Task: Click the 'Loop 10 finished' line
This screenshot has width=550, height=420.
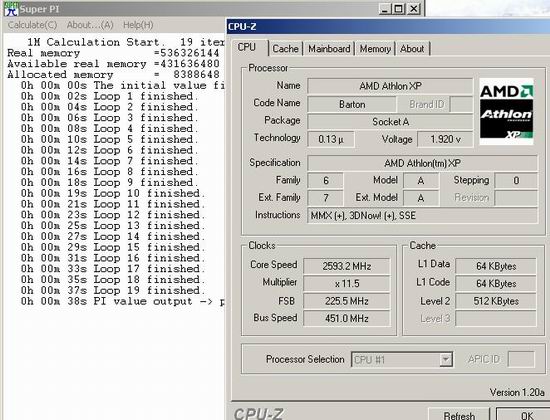Action: click(x=113, y=194)
